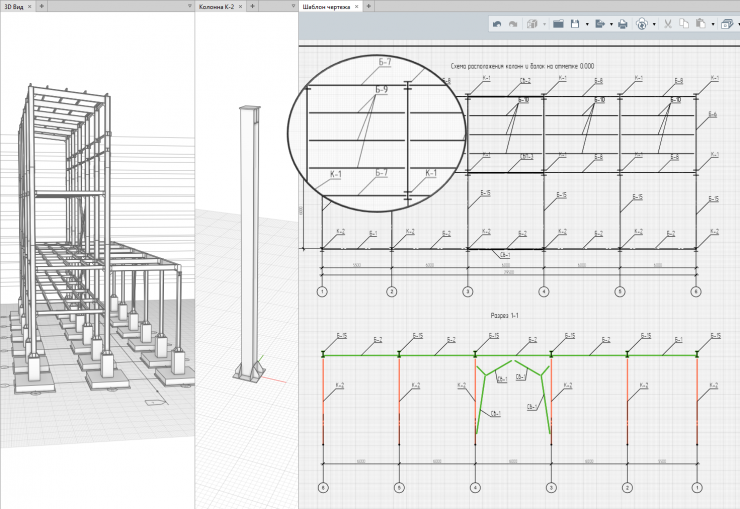740x509 pixels.
Task: Open the tab list arrow of 3D pane
Action: coord(190,6)
